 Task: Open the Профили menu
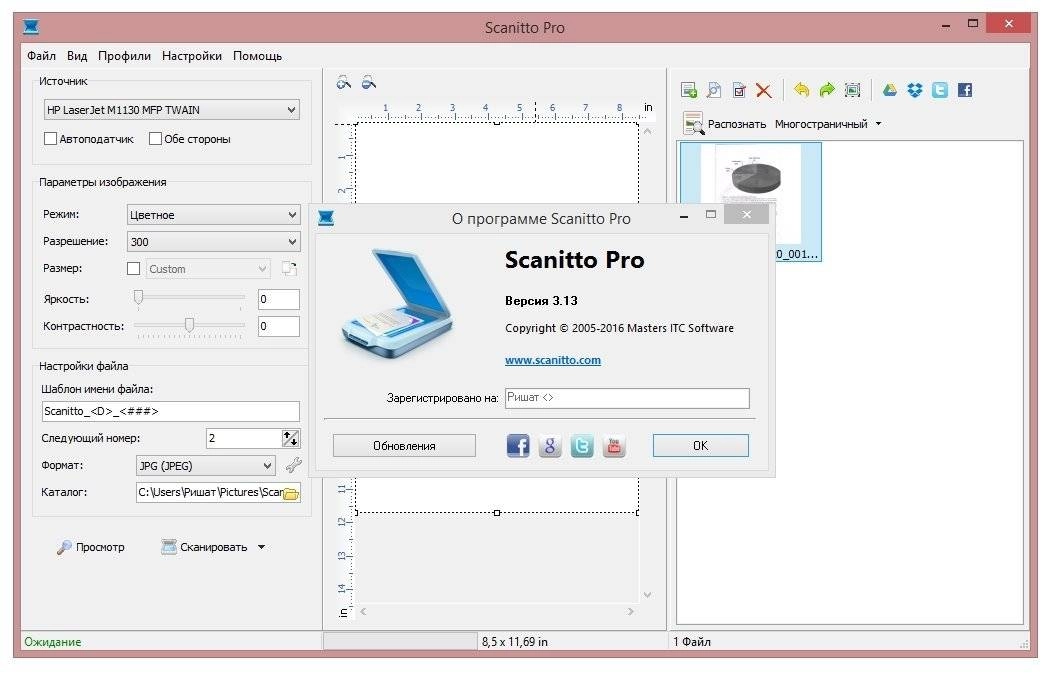point(124,56)
